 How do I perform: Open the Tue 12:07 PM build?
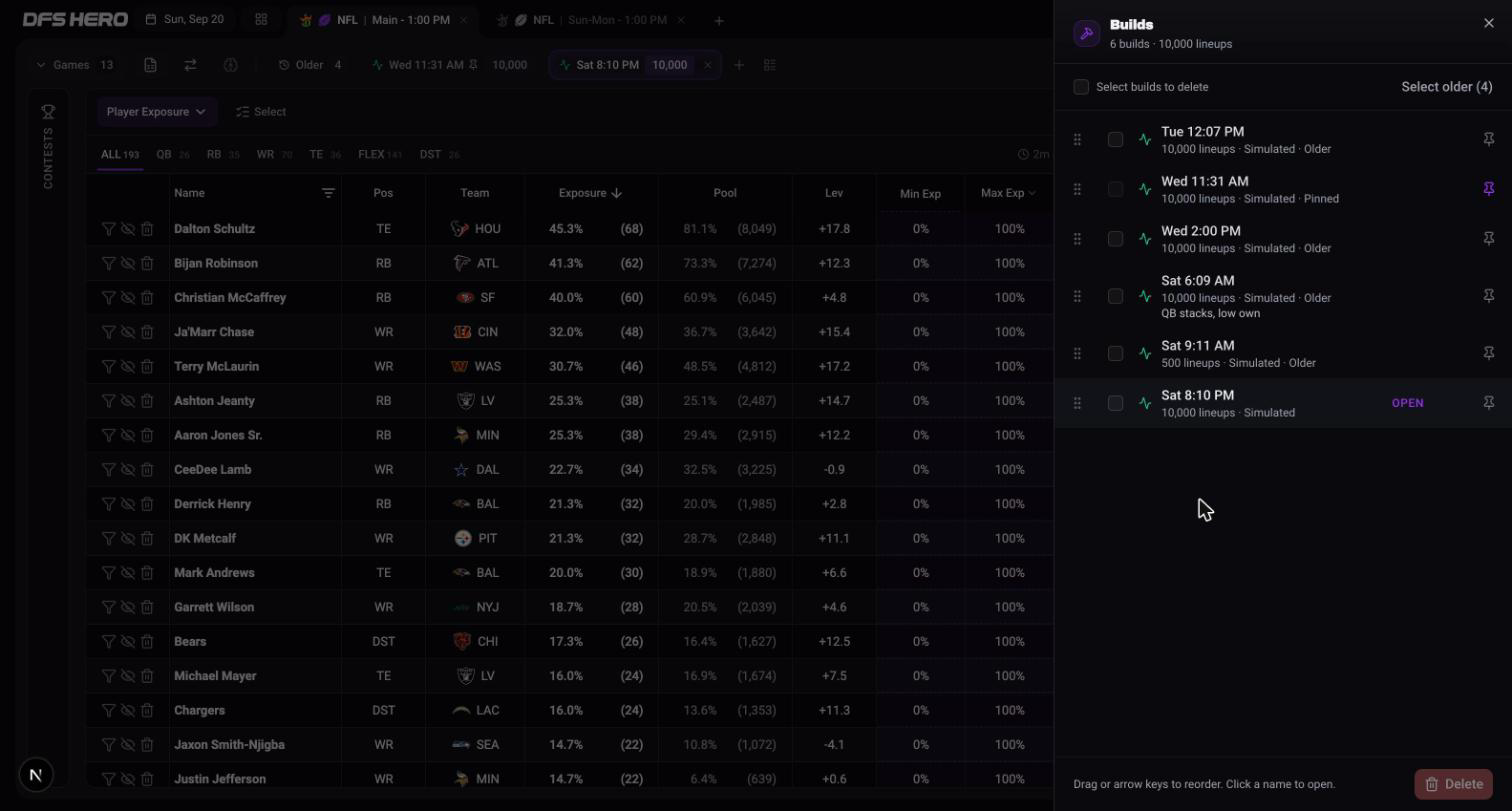pyautogui.click(x=1202, y=131)
